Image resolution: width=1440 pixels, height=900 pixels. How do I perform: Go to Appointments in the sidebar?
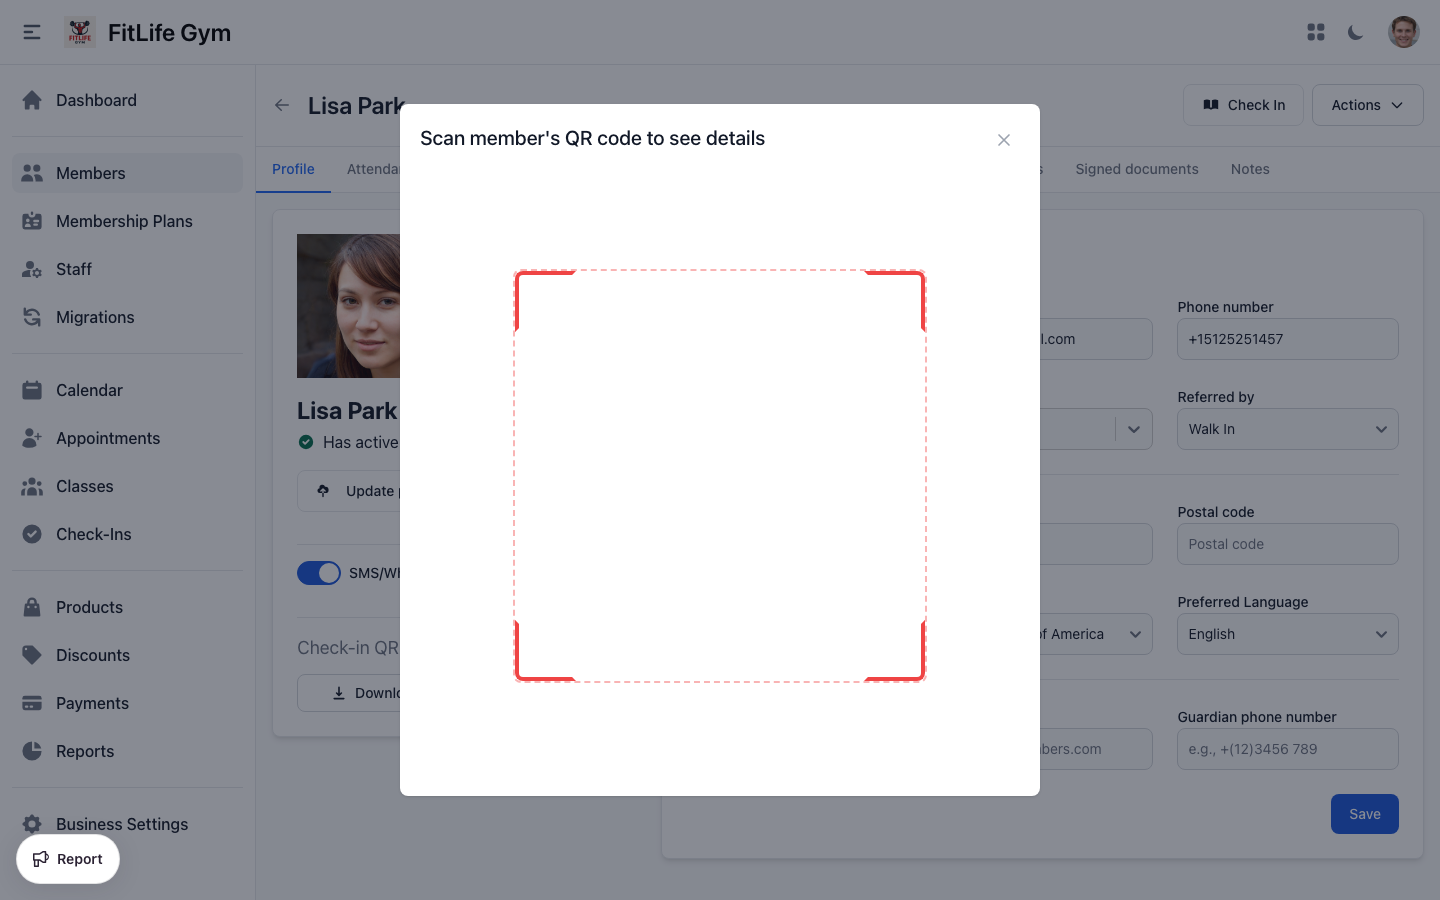107,438
